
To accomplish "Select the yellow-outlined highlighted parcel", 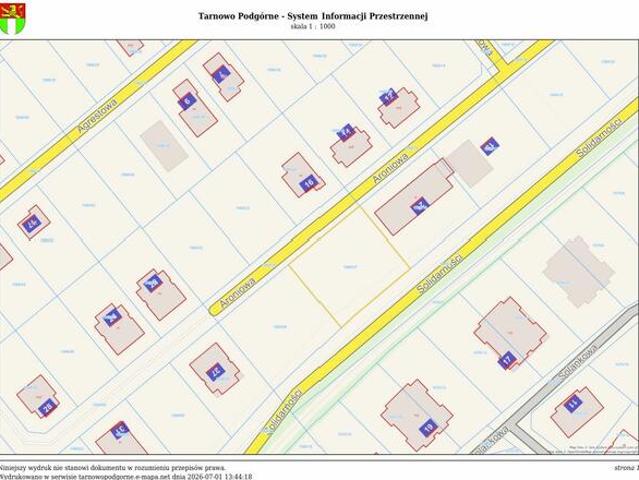I will 350,266.
